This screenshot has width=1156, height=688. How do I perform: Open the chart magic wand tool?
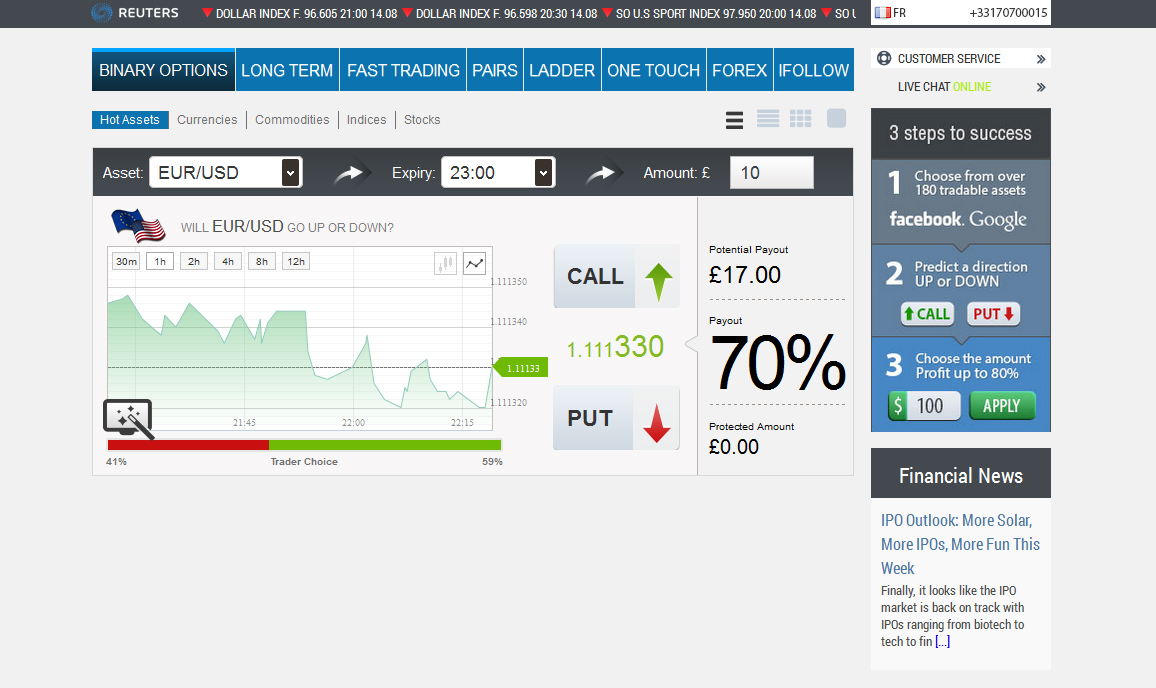pyautogui.click(x=128, y=418)
